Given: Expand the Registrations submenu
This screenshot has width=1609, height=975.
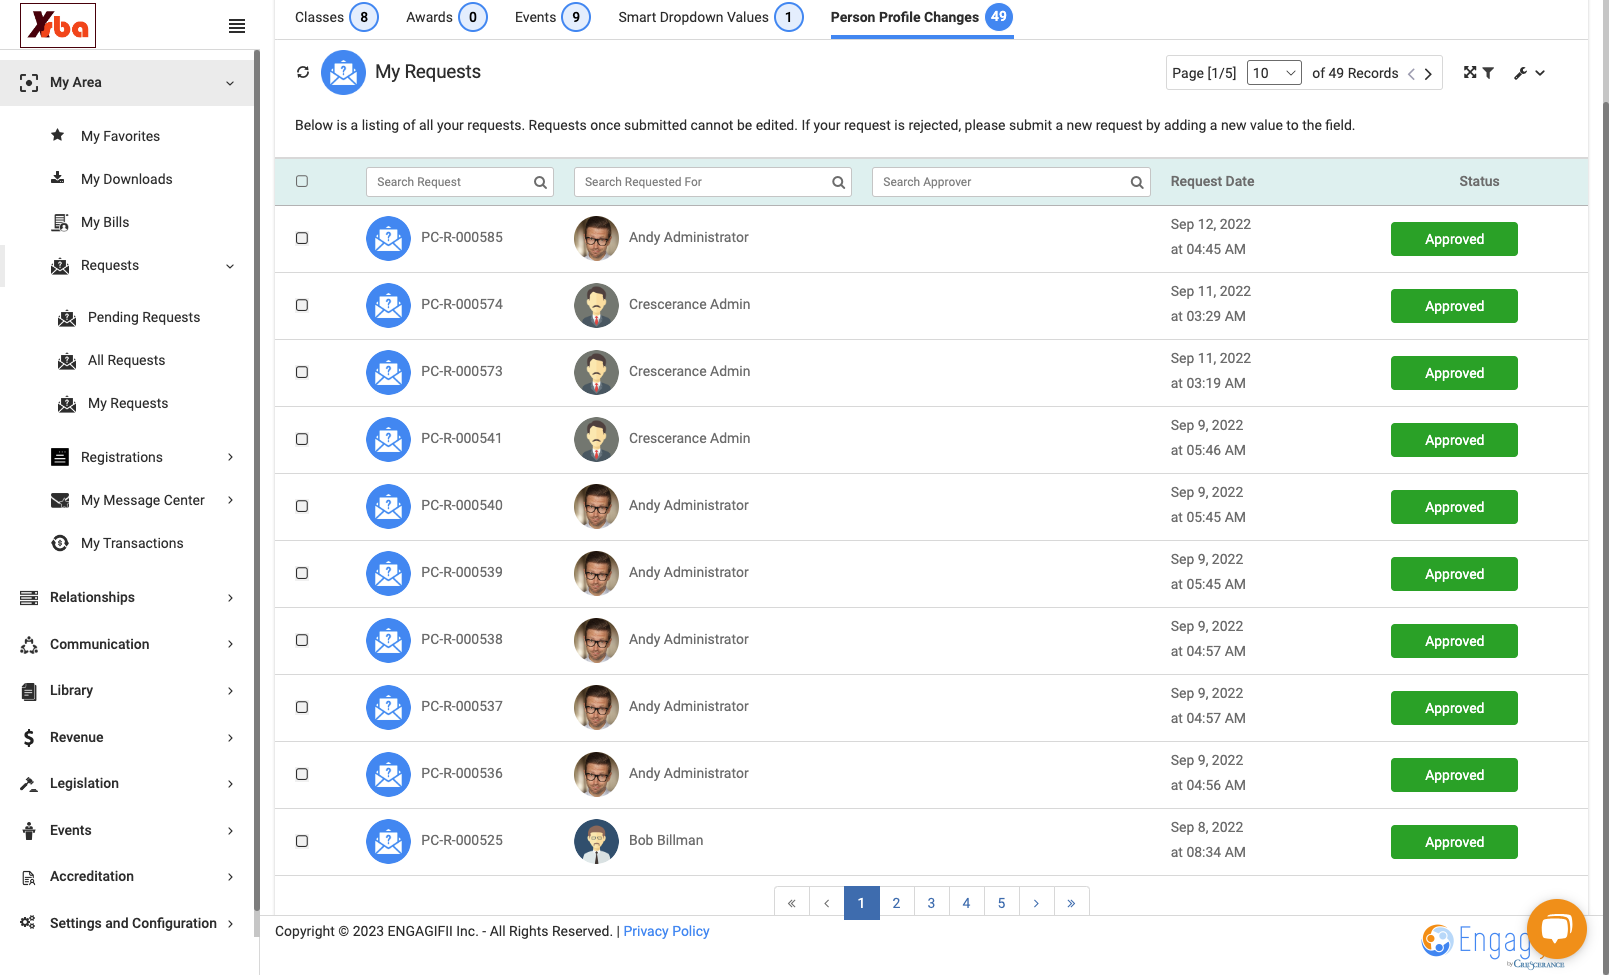Looking at the screenshot, I should click(x=230, y=457).
